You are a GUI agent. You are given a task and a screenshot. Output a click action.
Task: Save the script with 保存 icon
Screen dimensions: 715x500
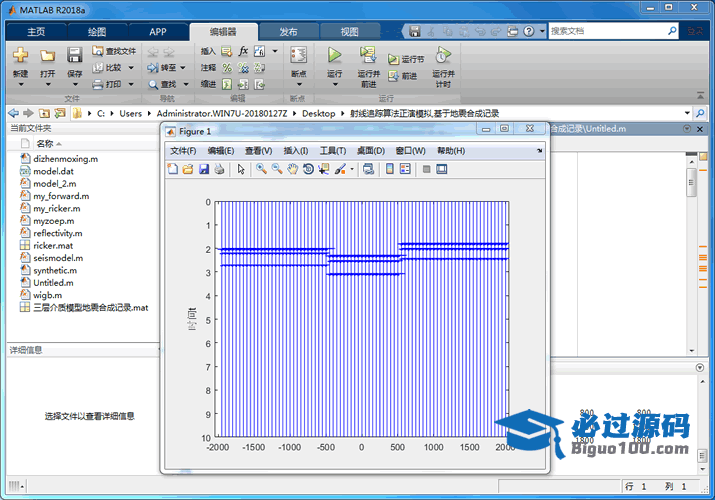pyautogui.click(x=74, y=55)
